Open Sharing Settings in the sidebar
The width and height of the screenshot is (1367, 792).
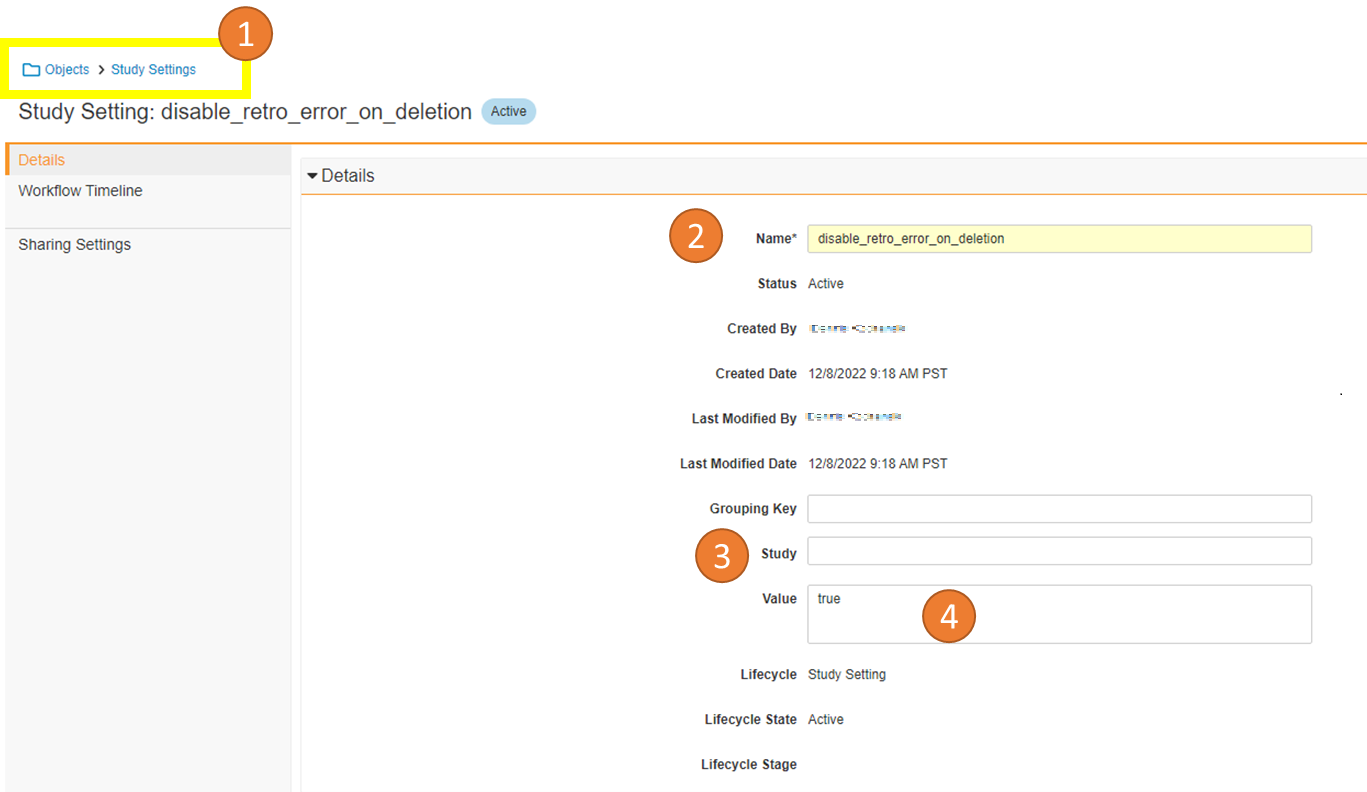coord(74,245)
